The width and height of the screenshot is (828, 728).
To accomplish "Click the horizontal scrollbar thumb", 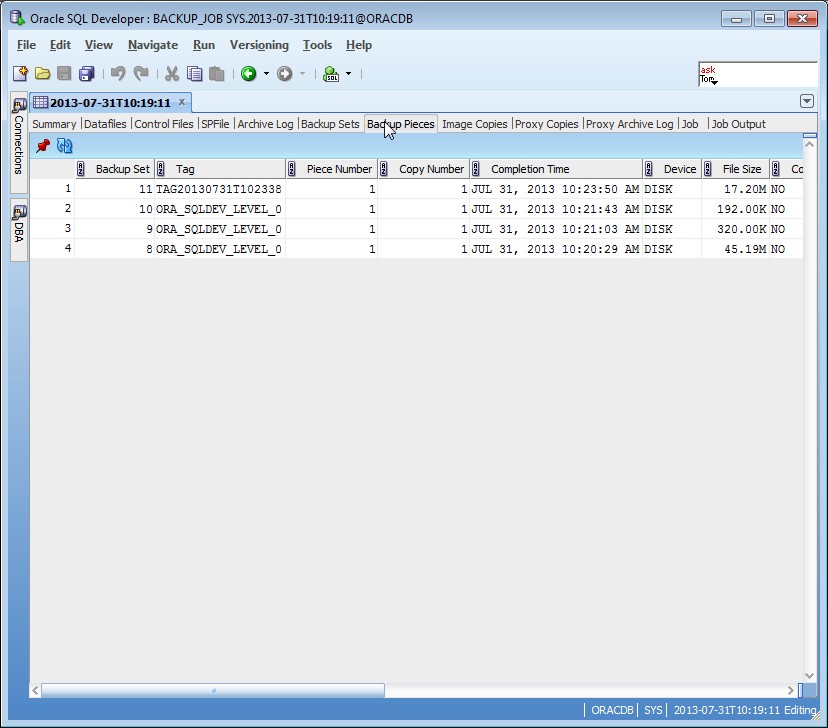I will tap(213, 690).
